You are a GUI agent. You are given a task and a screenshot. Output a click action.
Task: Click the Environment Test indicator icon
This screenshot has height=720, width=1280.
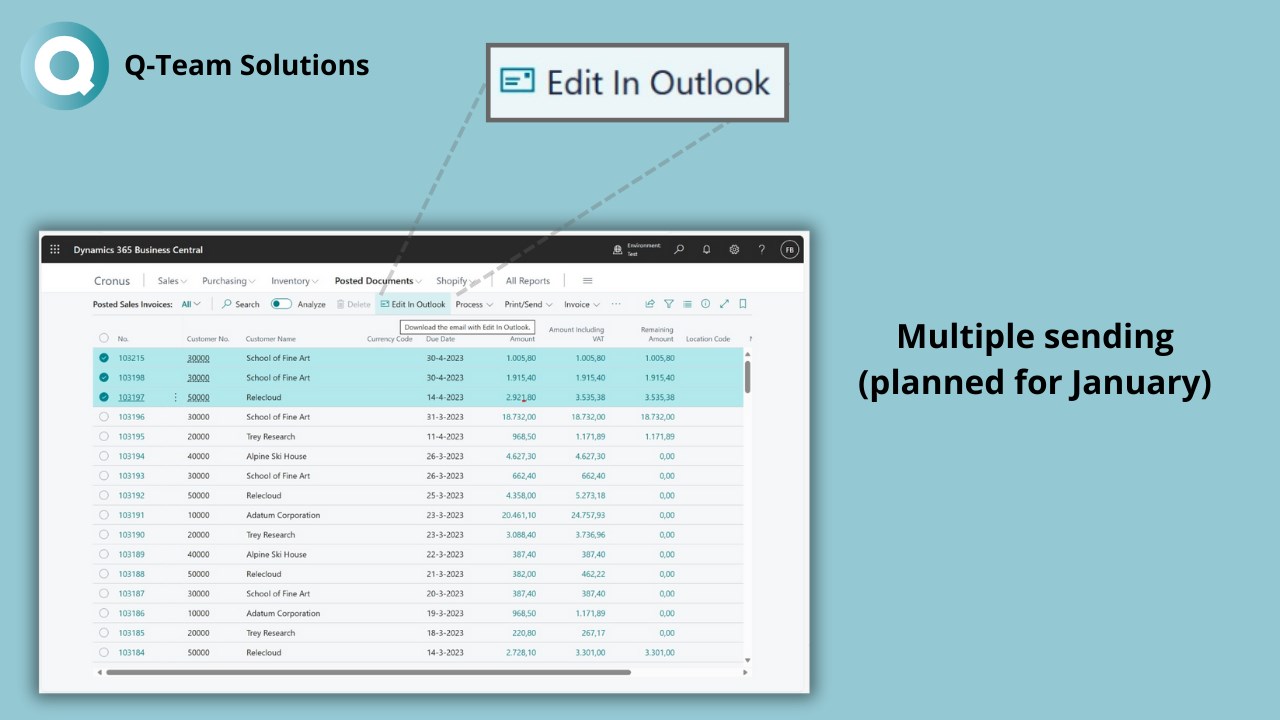click(618, 249)
